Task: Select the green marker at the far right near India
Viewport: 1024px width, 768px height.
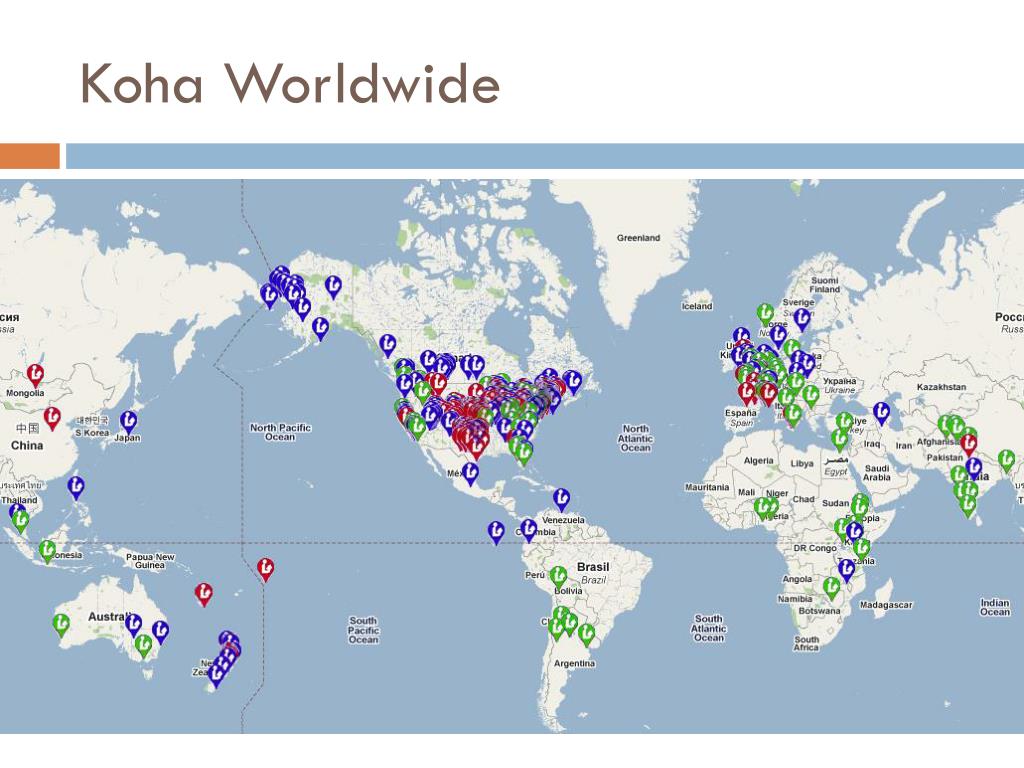Action: point(1006,460)
